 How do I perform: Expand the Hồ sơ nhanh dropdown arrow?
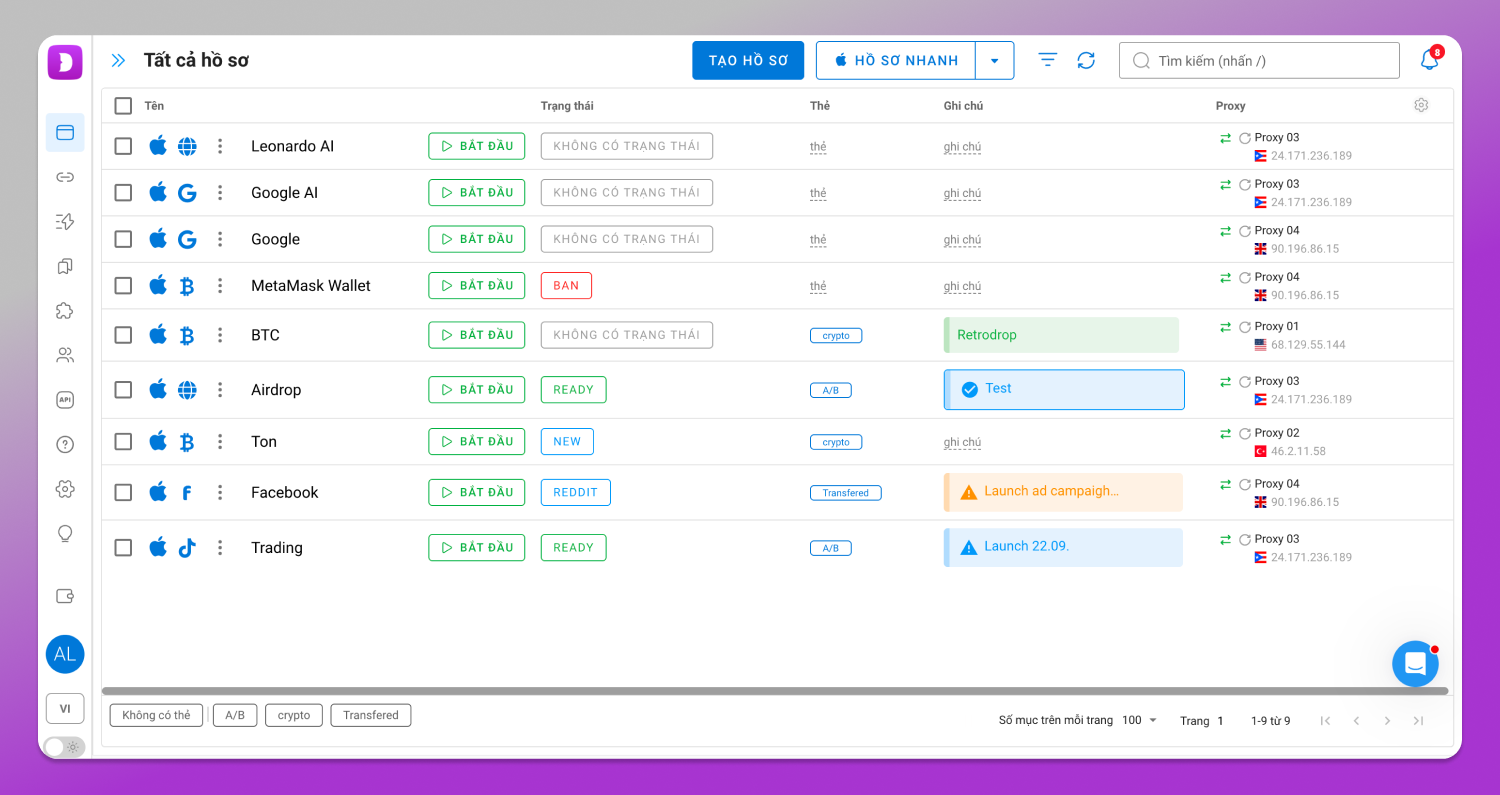(x=994, y=60)
